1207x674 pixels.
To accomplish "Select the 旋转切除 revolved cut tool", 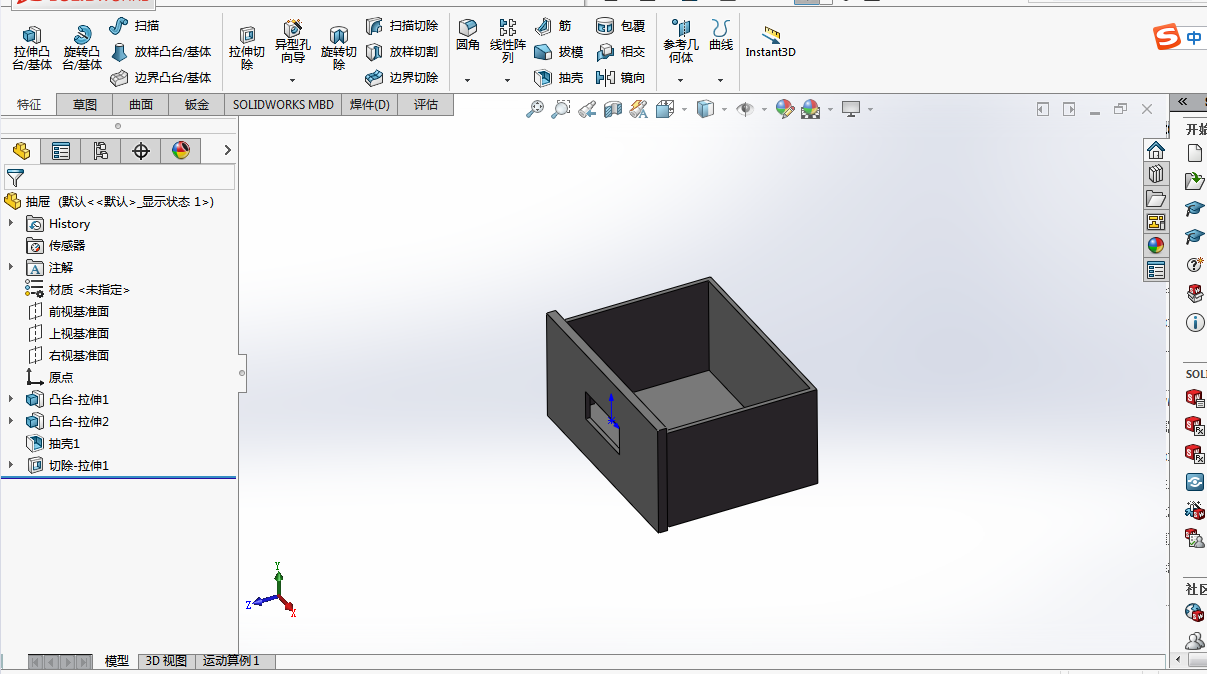I will [x=339, y=48].
